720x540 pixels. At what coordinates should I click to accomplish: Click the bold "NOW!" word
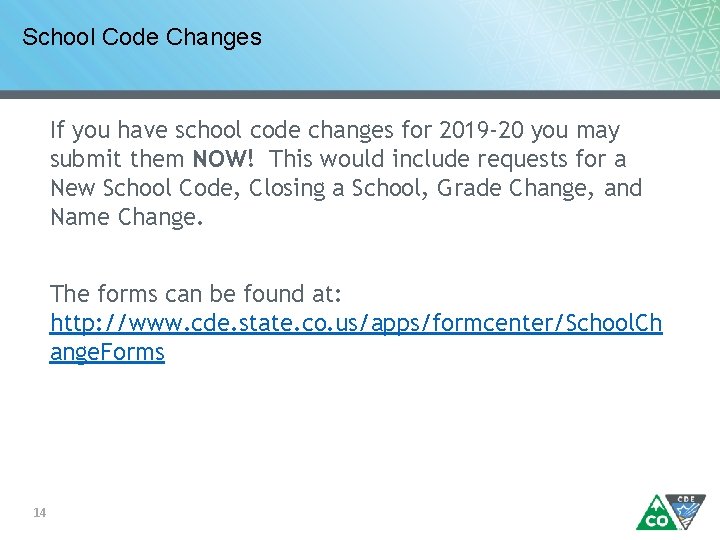coord(225,158)
